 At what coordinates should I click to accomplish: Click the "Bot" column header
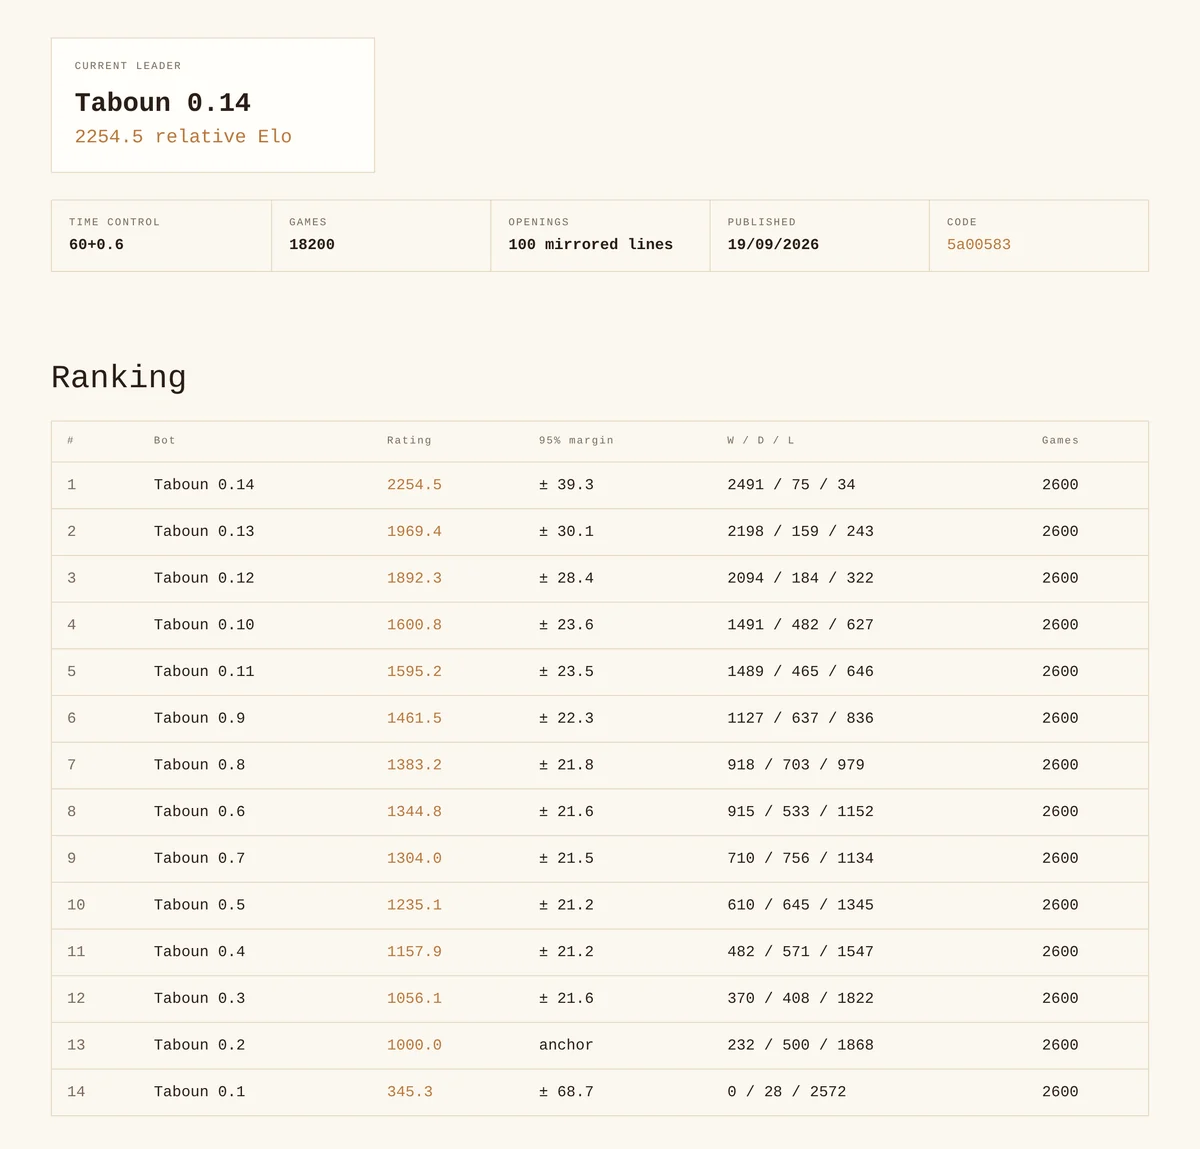click(165, 441)
